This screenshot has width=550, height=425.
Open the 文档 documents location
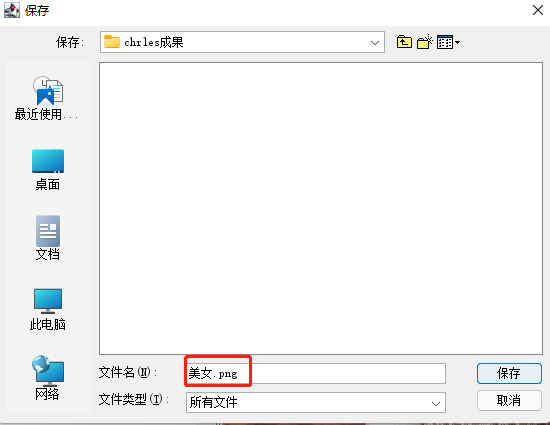pyautogui.click(x=48, y=238)
